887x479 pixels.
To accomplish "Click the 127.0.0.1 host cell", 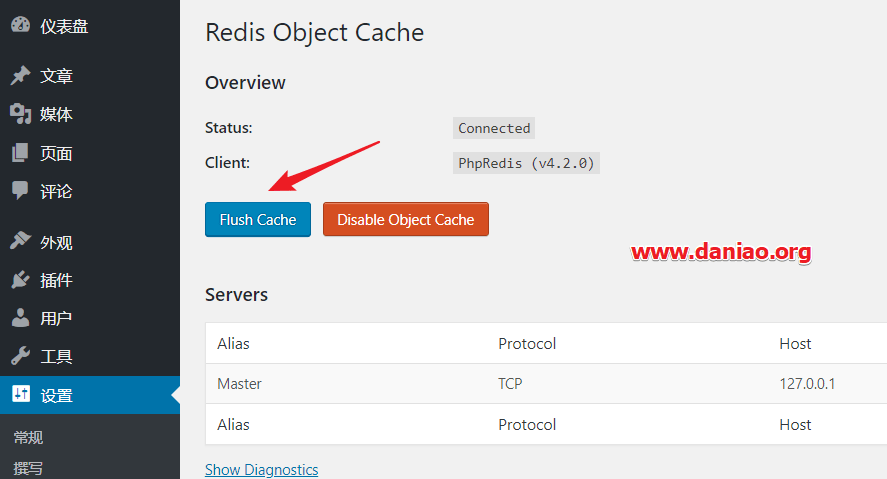I will [x=807, y=383].
